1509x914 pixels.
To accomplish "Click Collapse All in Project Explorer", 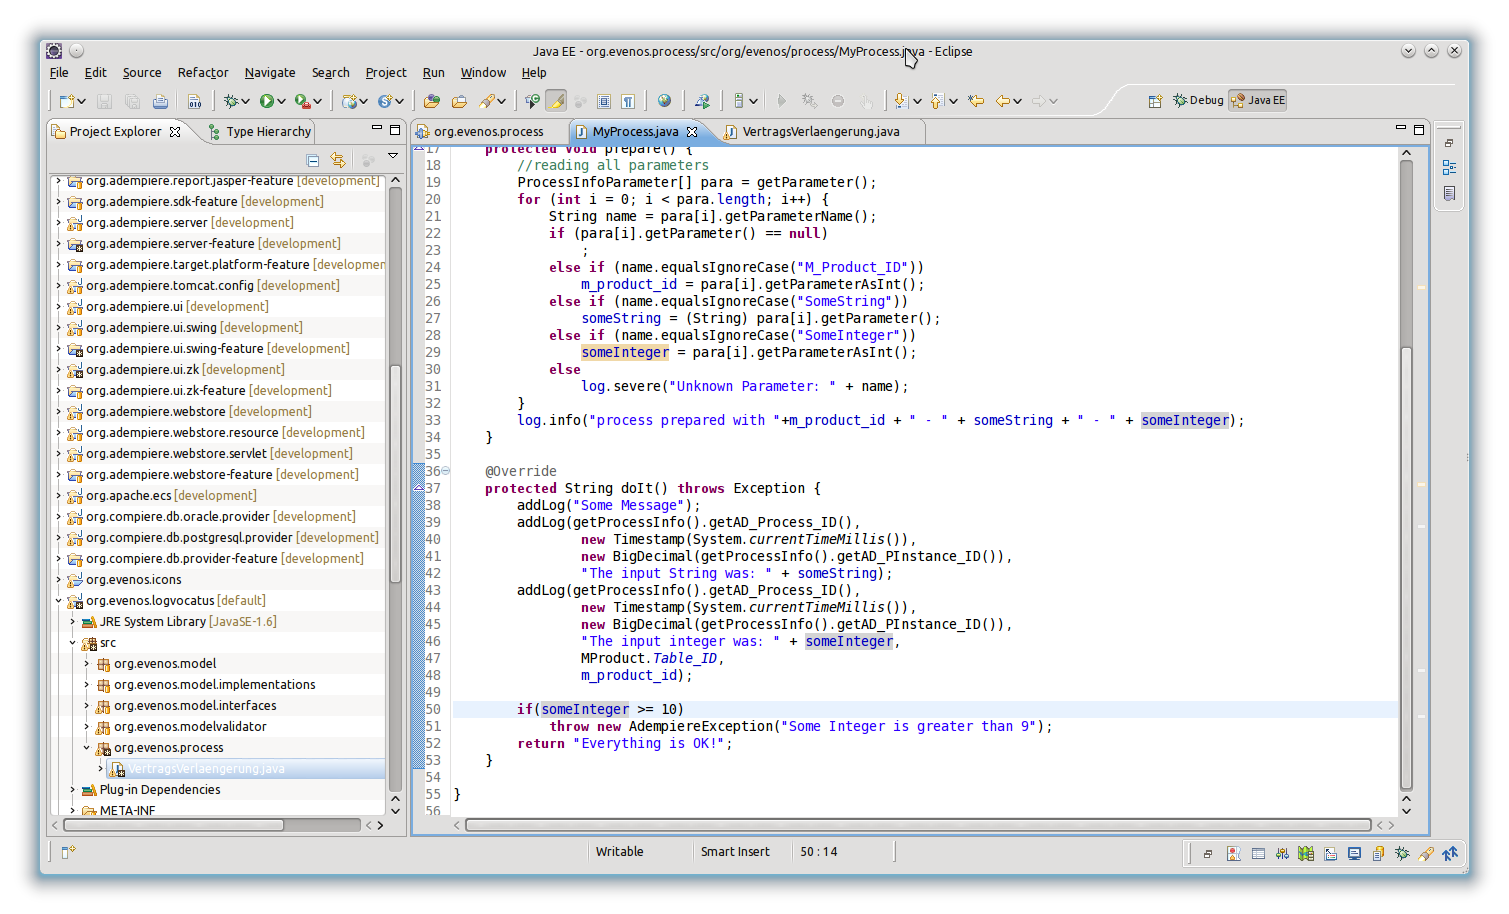I will pos(313,160).
